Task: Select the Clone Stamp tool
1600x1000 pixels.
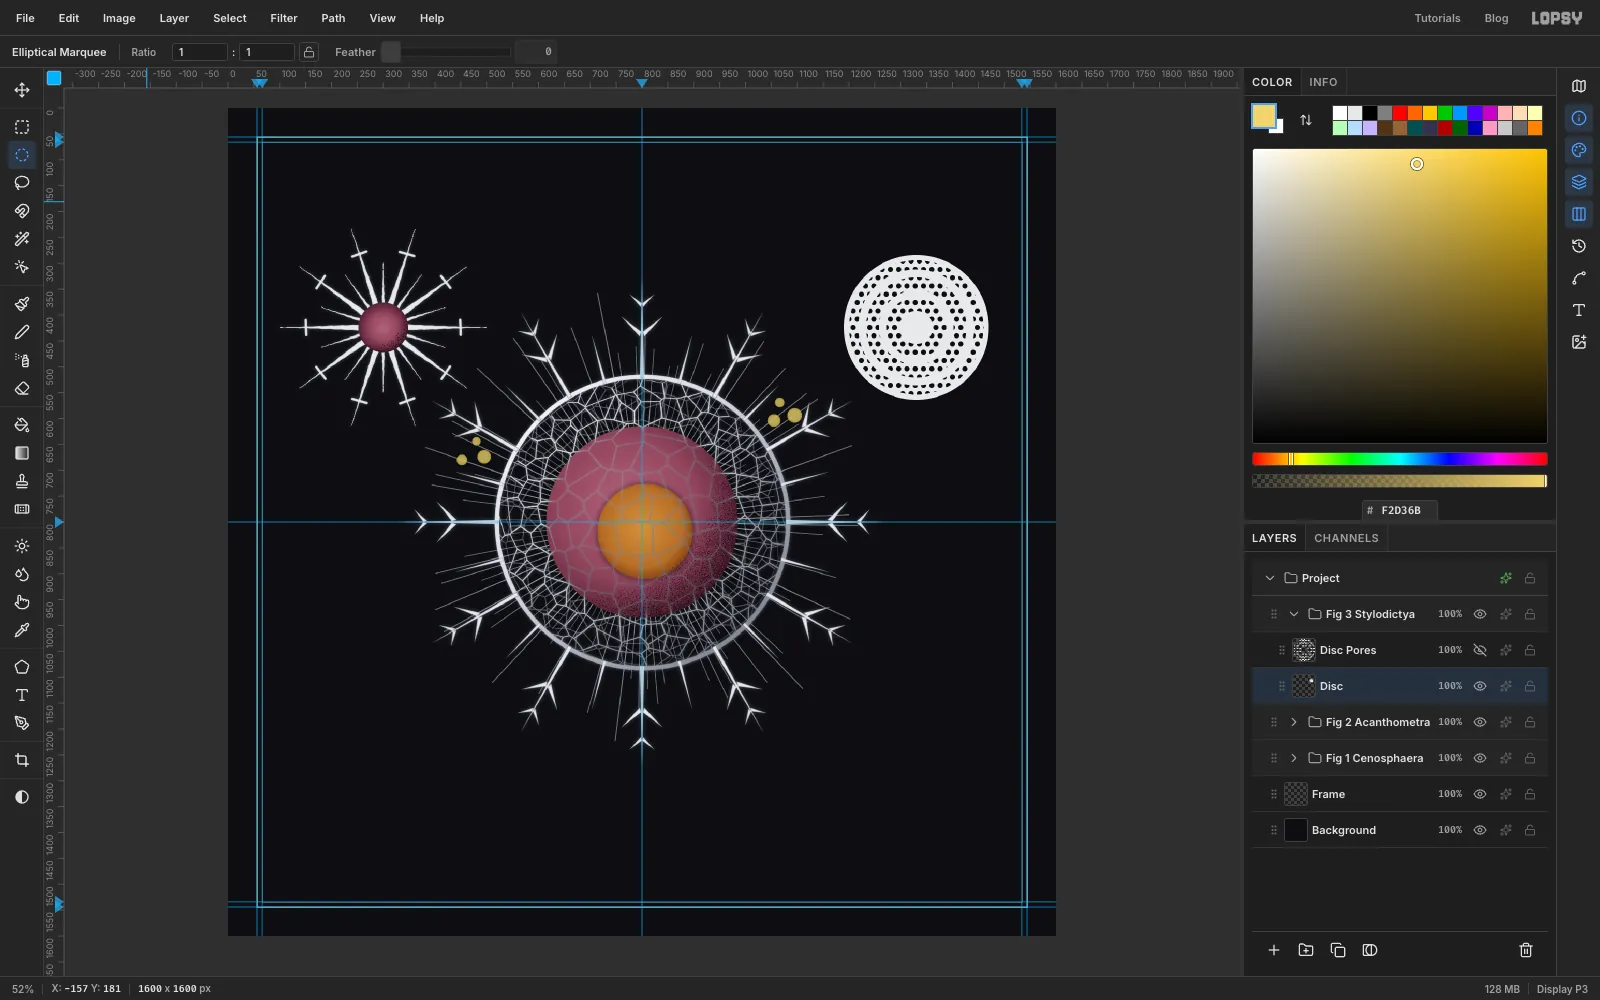Action: click(22, 481)
